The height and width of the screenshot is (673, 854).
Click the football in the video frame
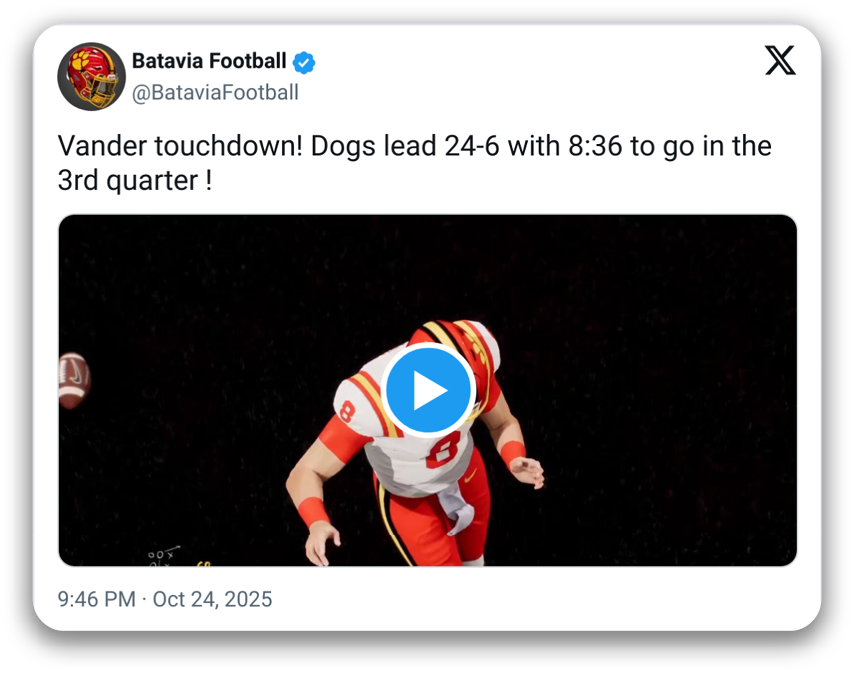74,379
